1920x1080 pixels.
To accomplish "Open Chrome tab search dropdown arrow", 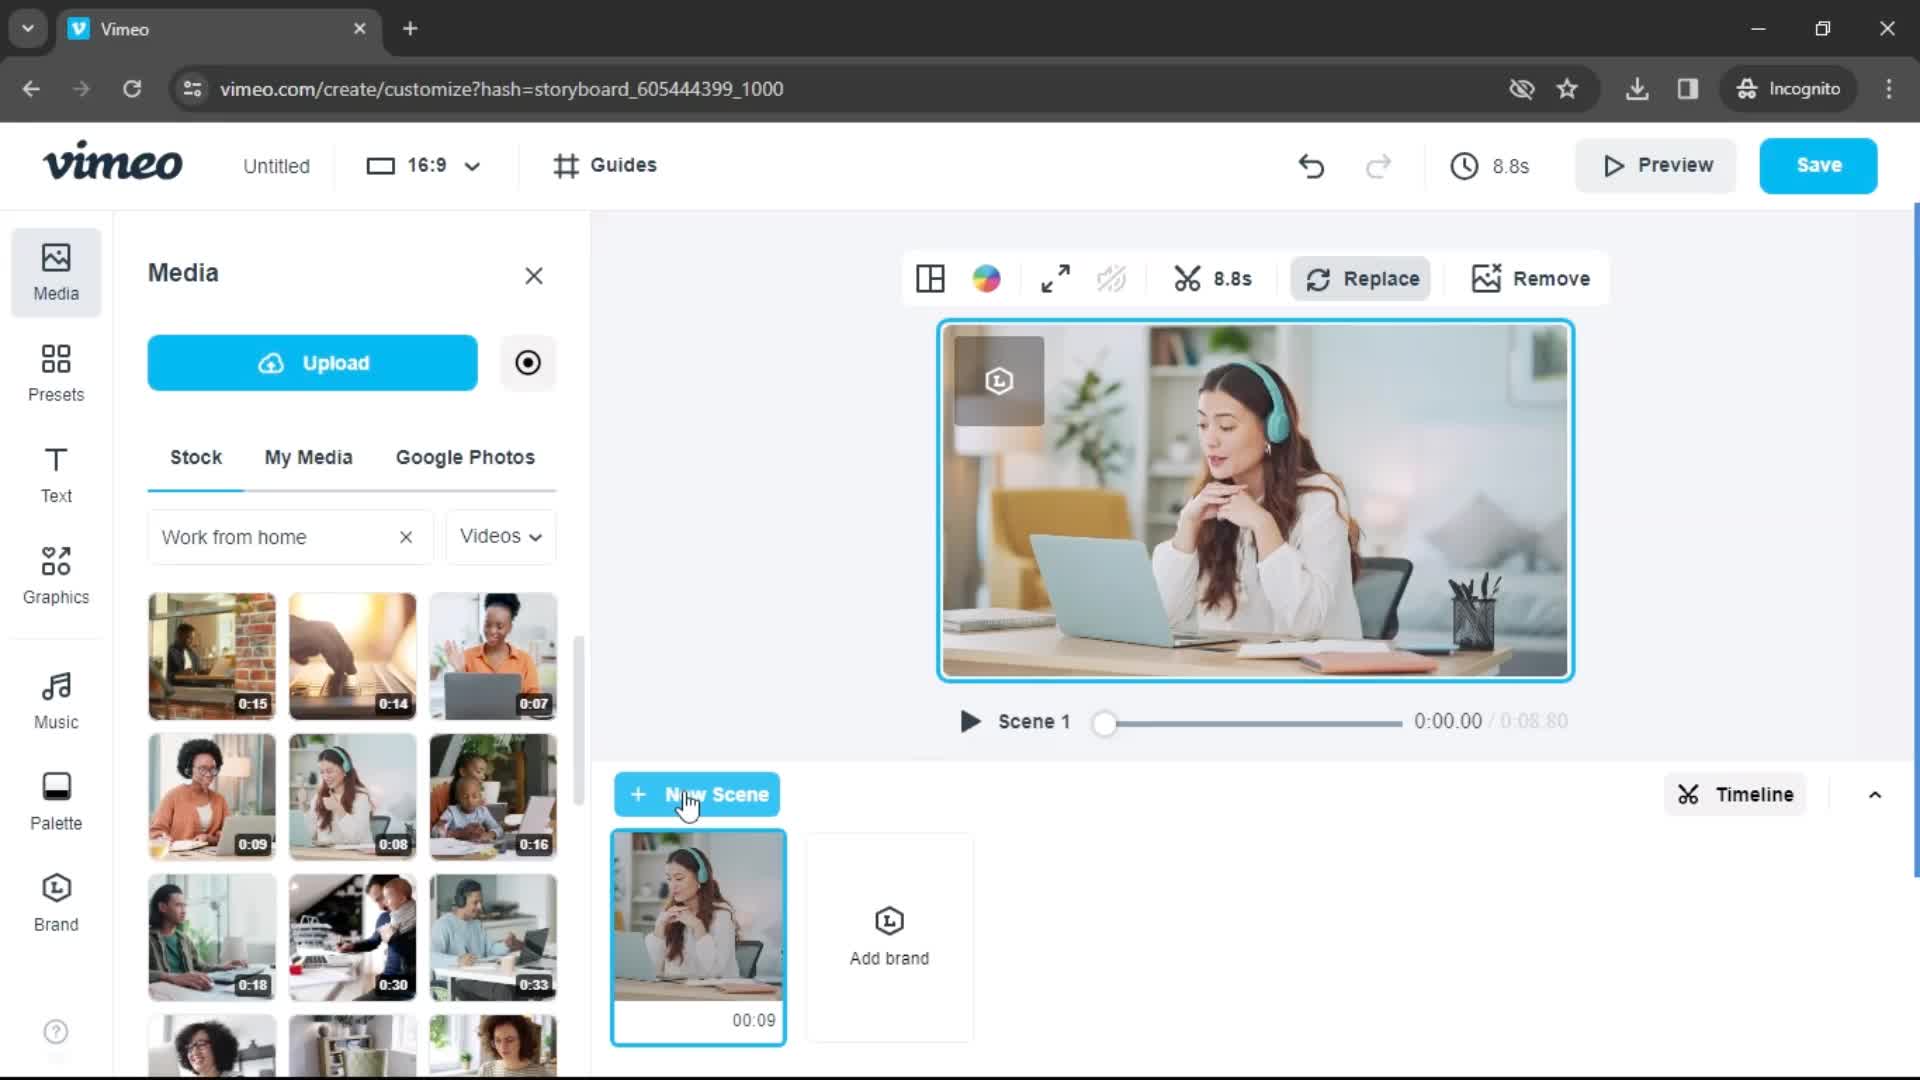I will pyautogui.click(x=28, y=29).
